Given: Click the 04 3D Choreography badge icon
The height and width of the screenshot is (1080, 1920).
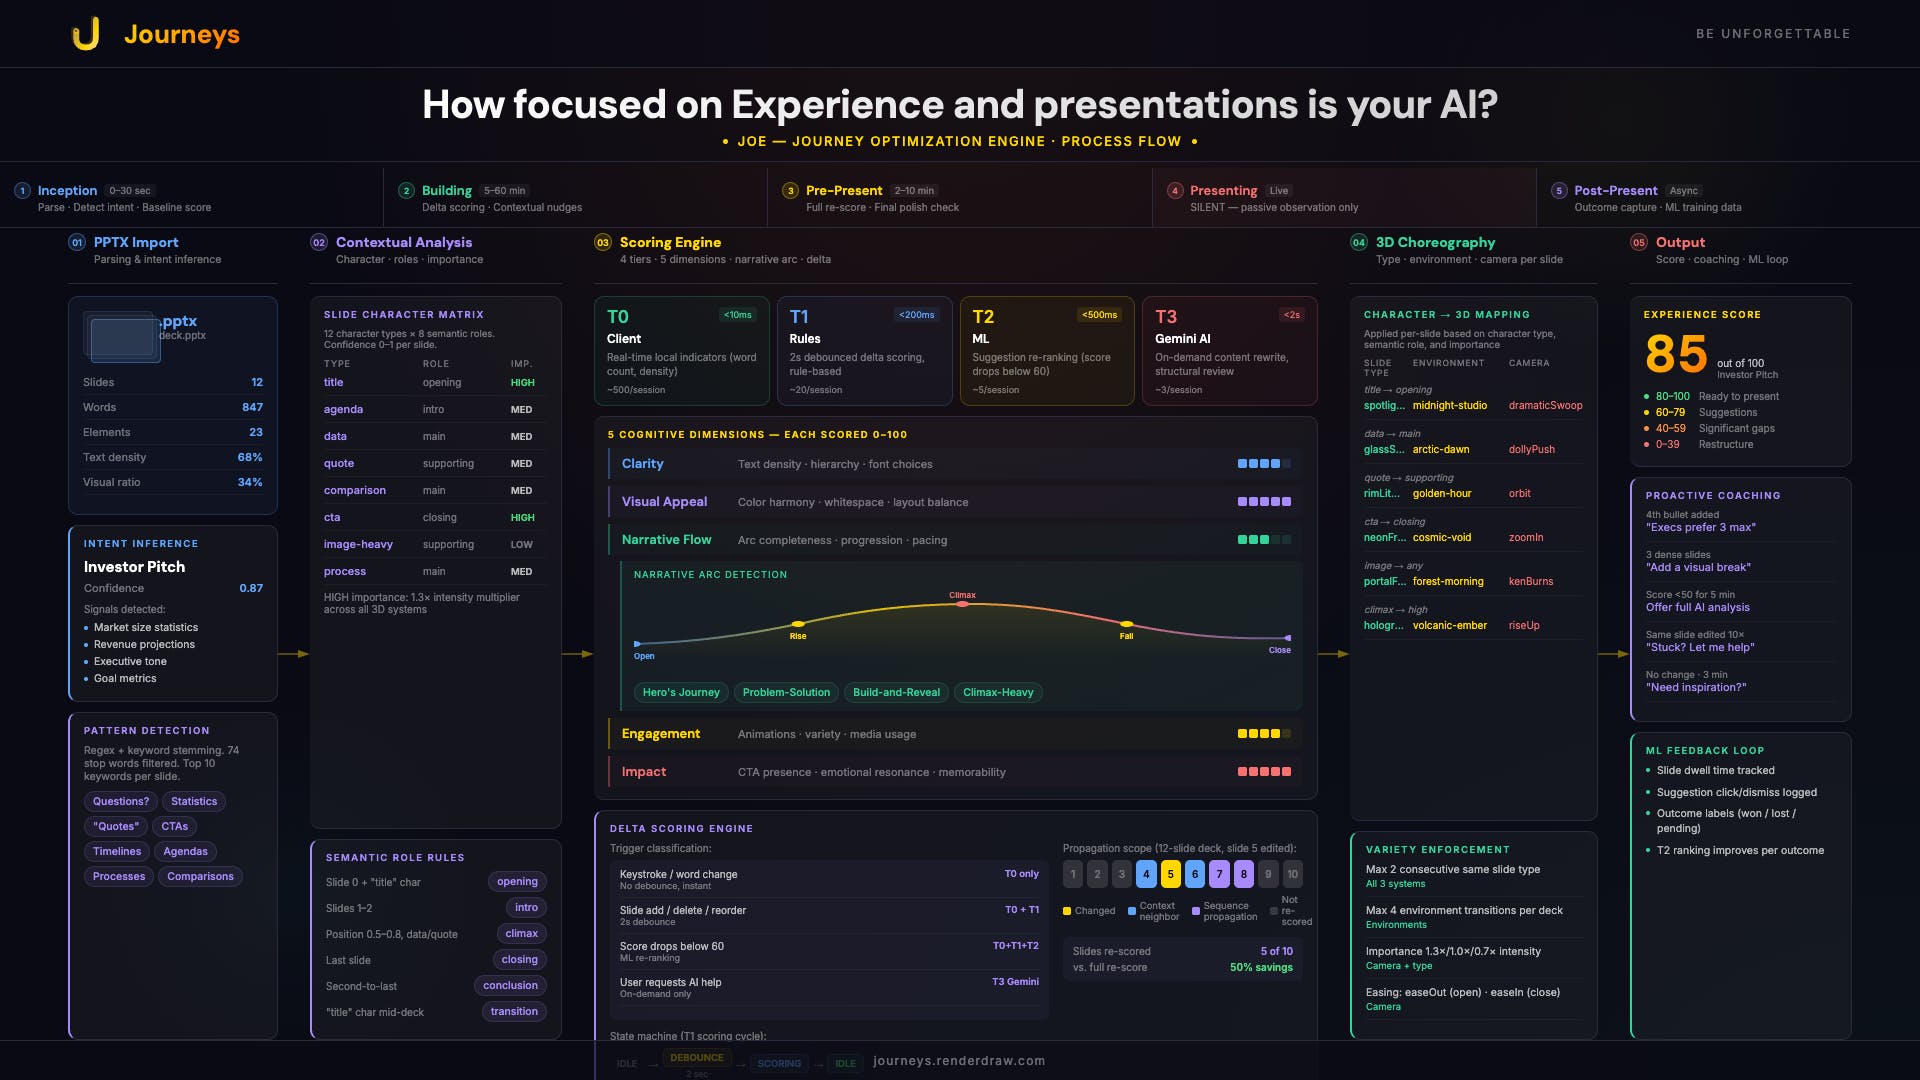Looking at the screenshot, I should coord(1359,243).
